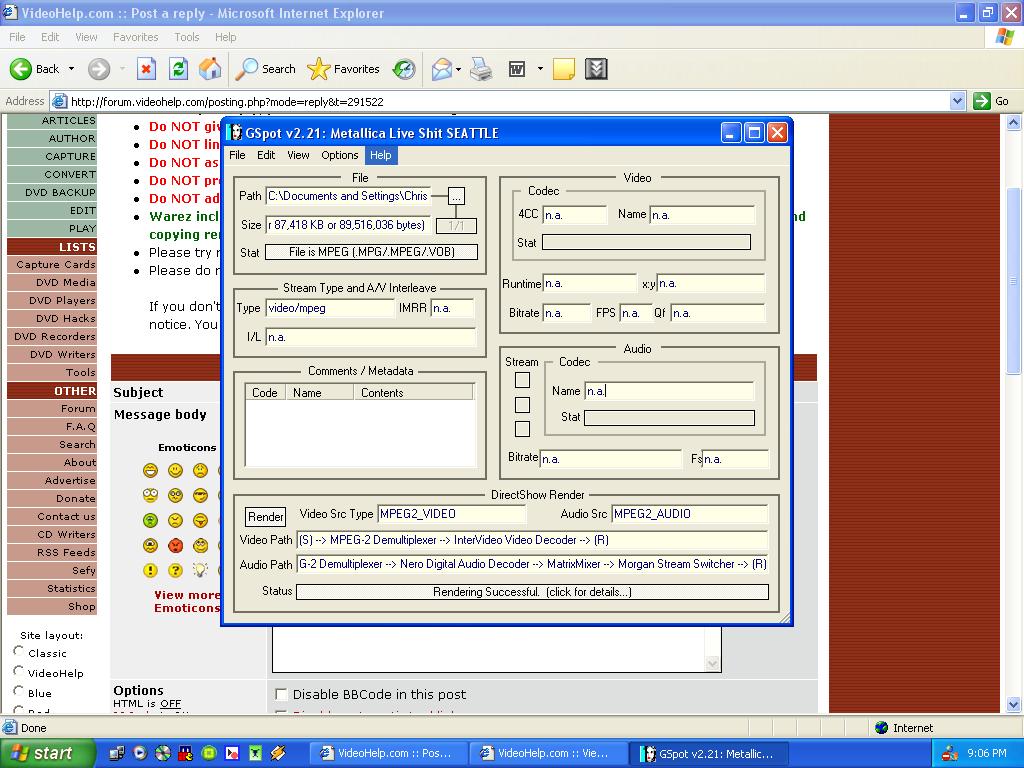Click the Go button next to address bar

(x=991, y=101)
